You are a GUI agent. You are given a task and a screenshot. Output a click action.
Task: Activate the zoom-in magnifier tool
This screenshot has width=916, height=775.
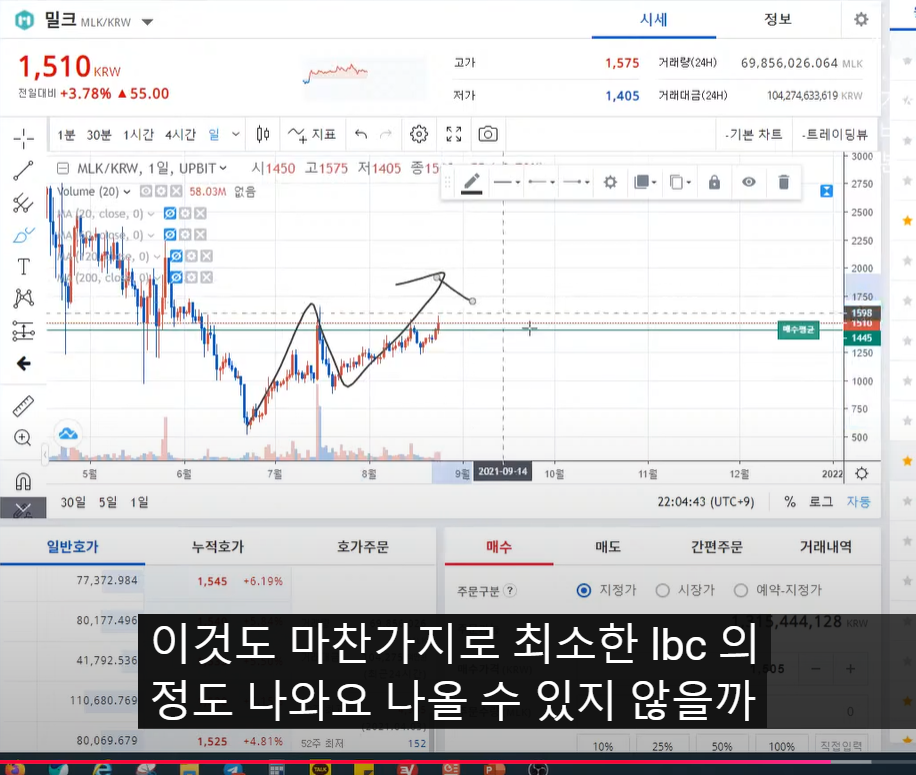pos(23,438)
